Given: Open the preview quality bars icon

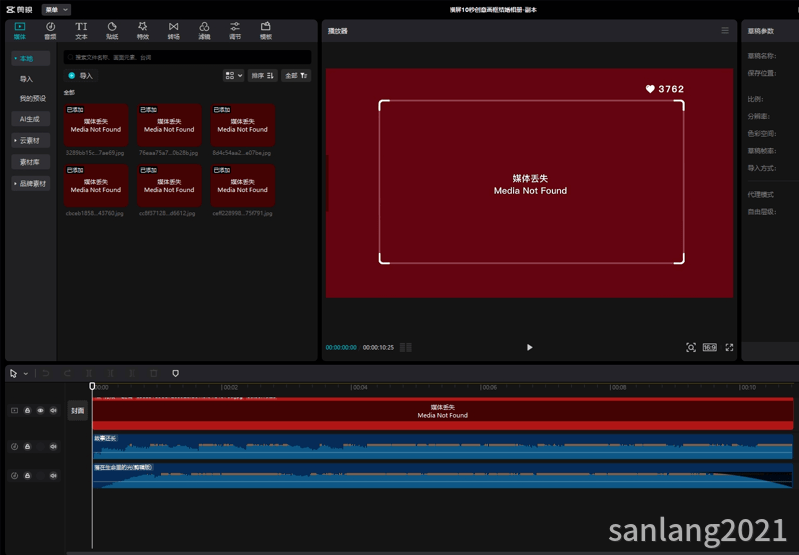Looking at the screenshot, I should click(406, 348).
